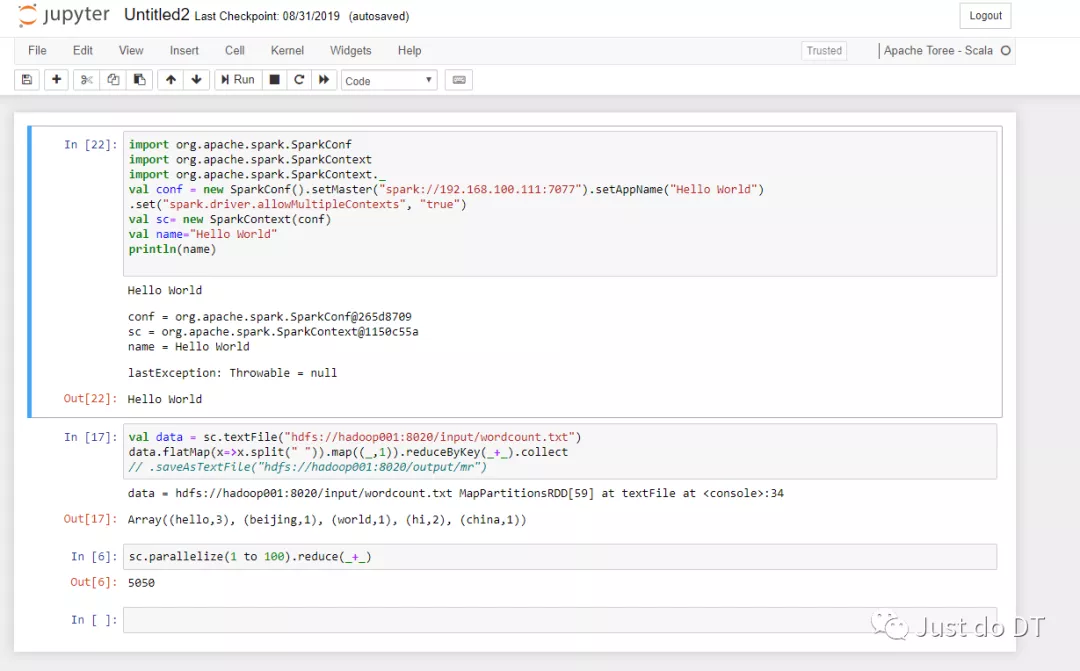This screenshot has width=1080, height=671.
Task: Save and checkpoint with the floppy icon
Action: (x=27, y=80)
